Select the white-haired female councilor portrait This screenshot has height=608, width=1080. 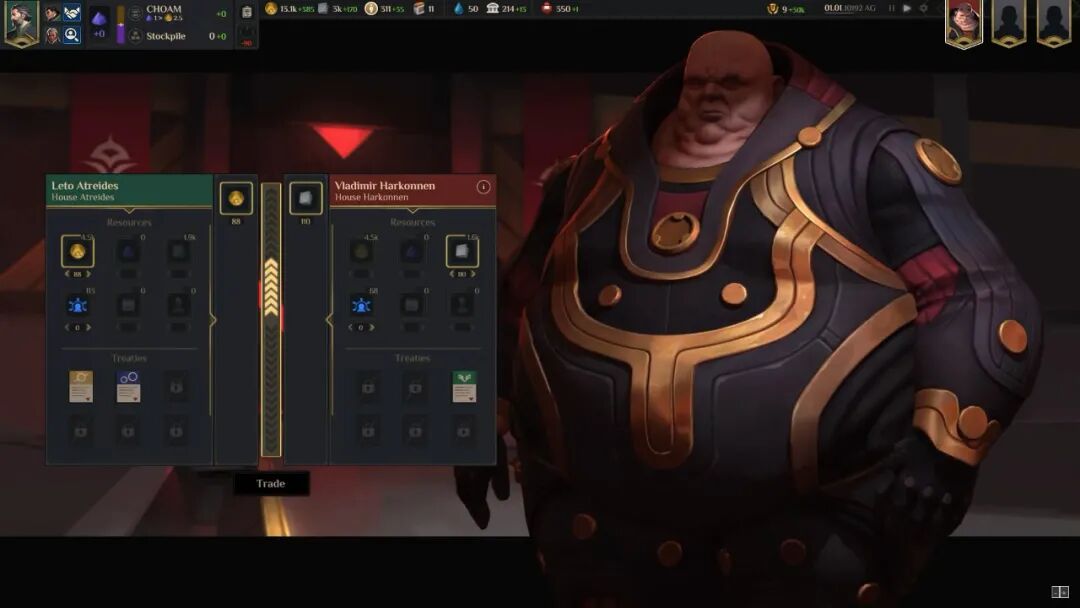[x=52, y=35]
